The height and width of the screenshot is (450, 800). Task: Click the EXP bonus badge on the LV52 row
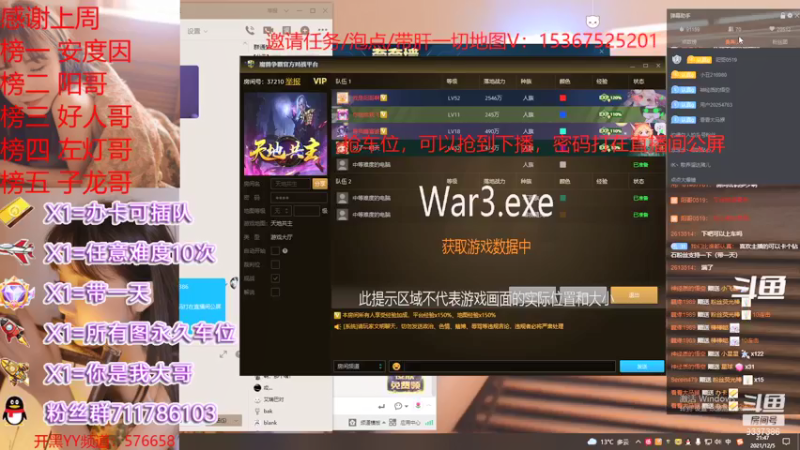pyautogui.click(x=610, y=97)
